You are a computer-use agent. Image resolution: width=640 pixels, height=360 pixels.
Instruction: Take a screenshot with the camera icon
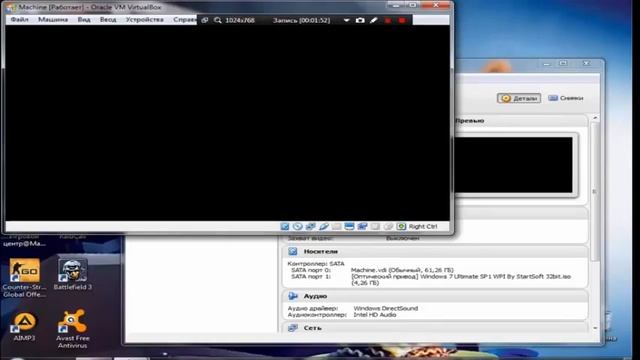[360, 20]
